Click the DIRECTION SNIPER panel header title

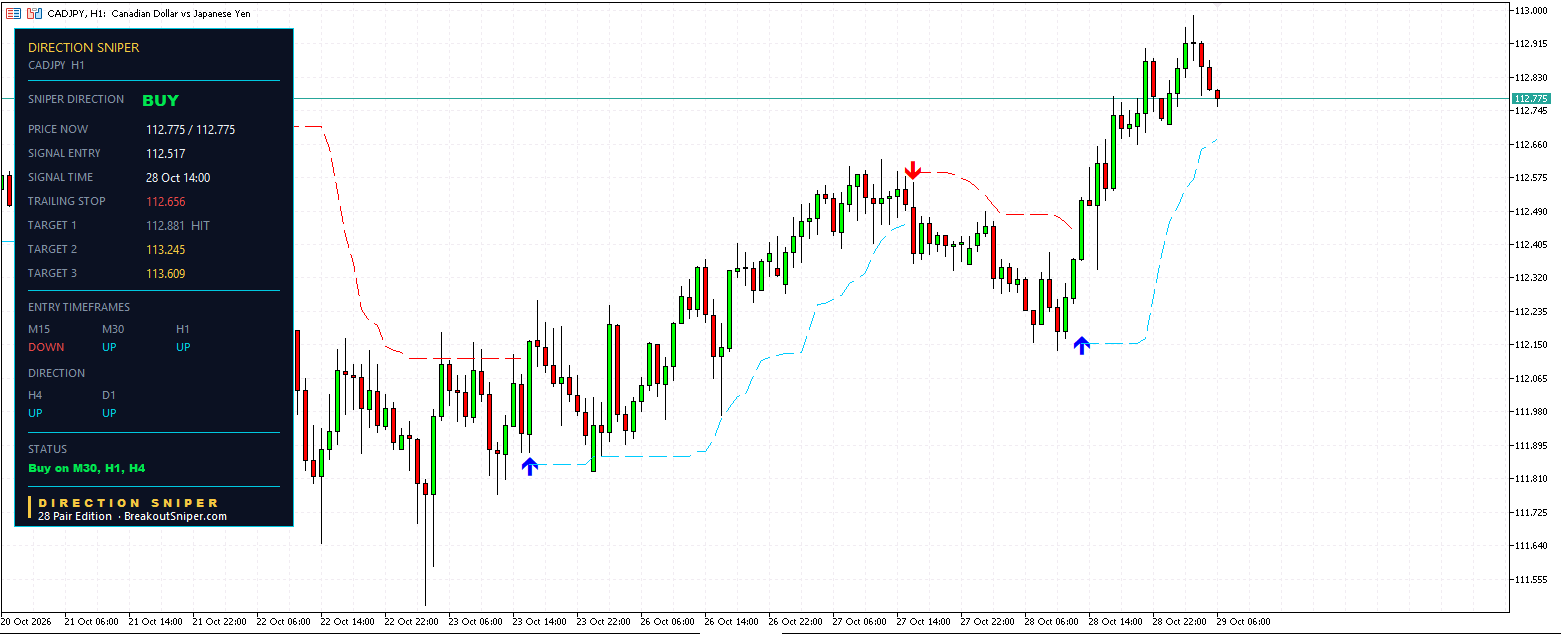(x=84, y=47)
